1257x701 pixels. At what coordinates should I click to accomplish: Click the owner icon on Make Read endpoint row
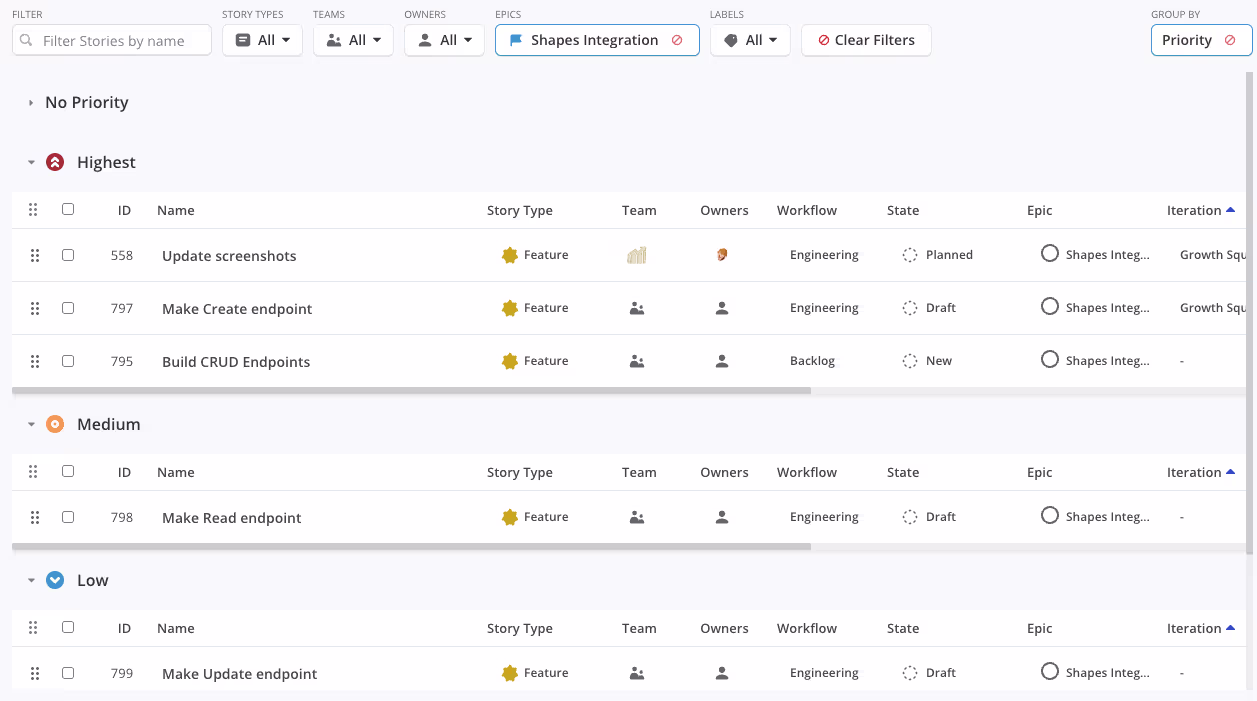pyautogui.click(x=722, y=517)
